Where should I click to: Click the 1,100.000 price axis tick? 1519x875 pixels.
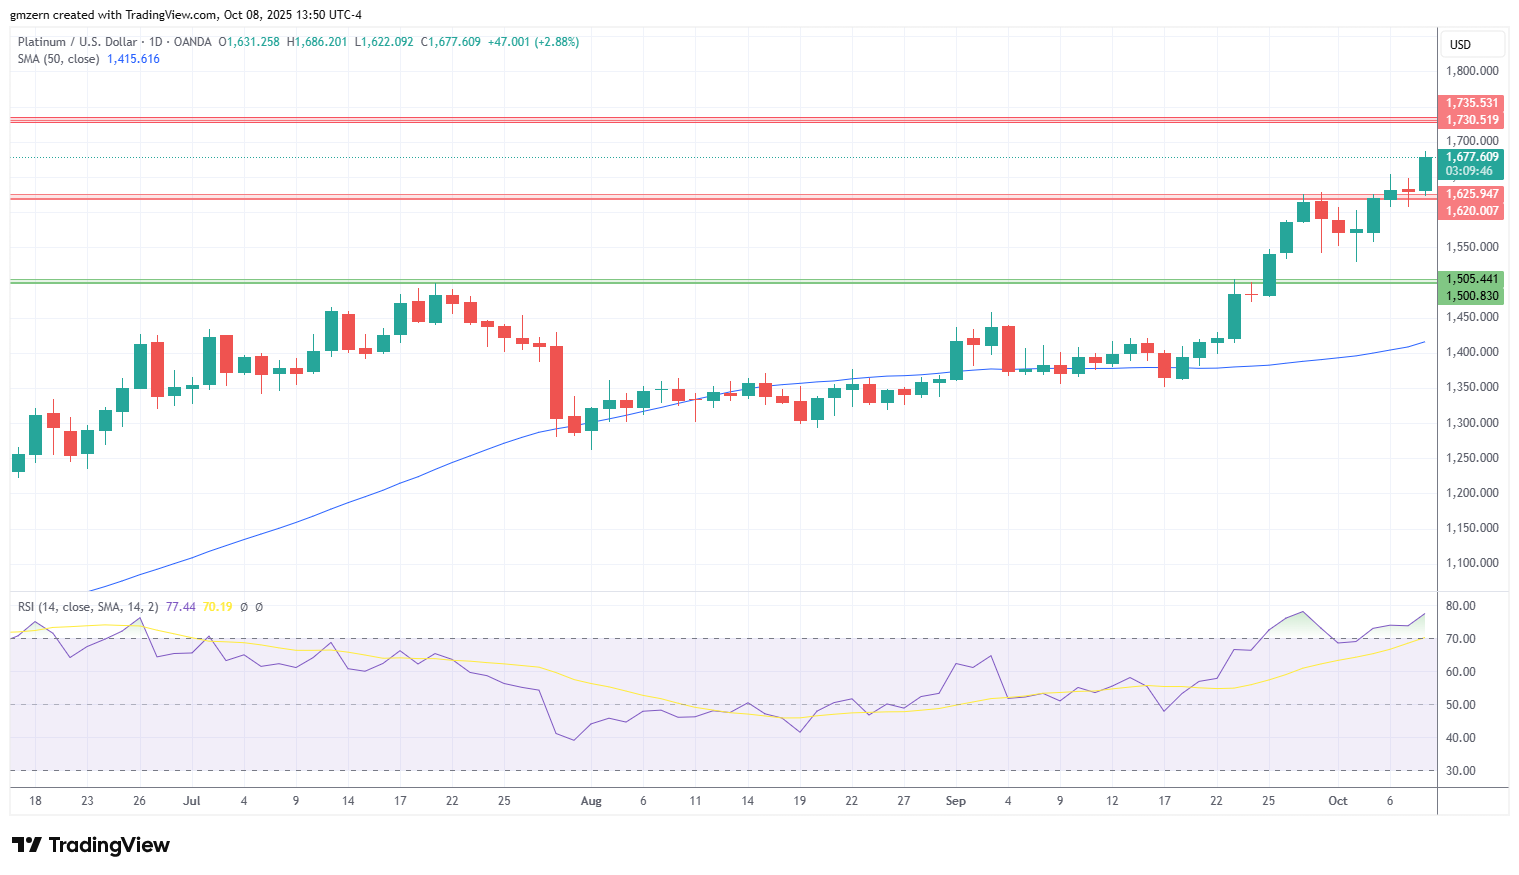point(1472,563)
